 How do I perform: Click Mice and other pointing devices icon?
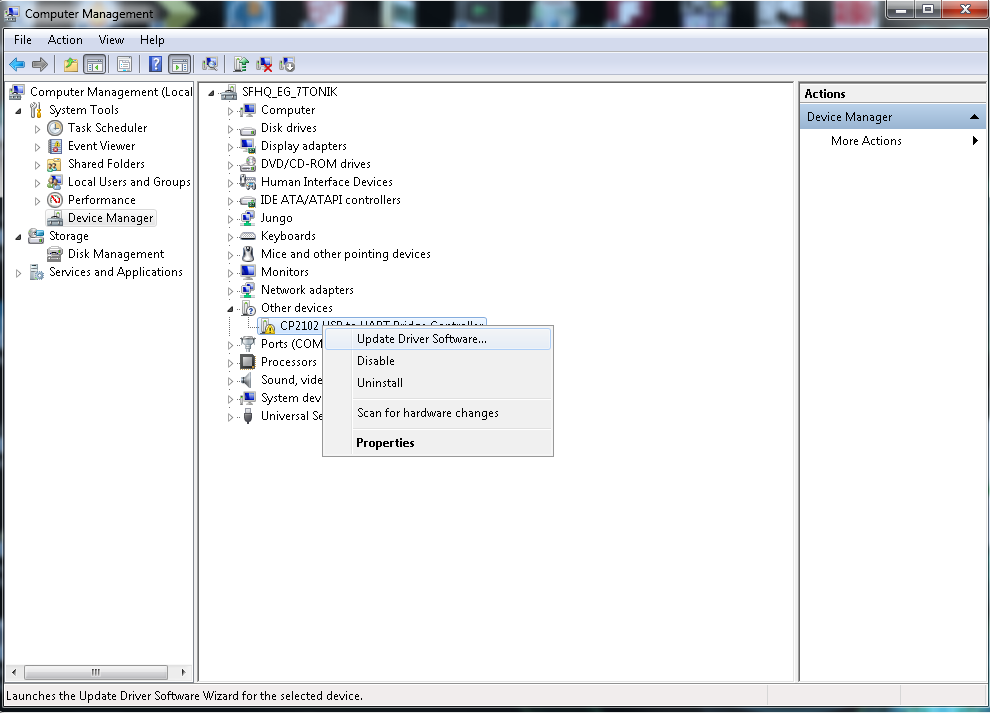(248, 255)
